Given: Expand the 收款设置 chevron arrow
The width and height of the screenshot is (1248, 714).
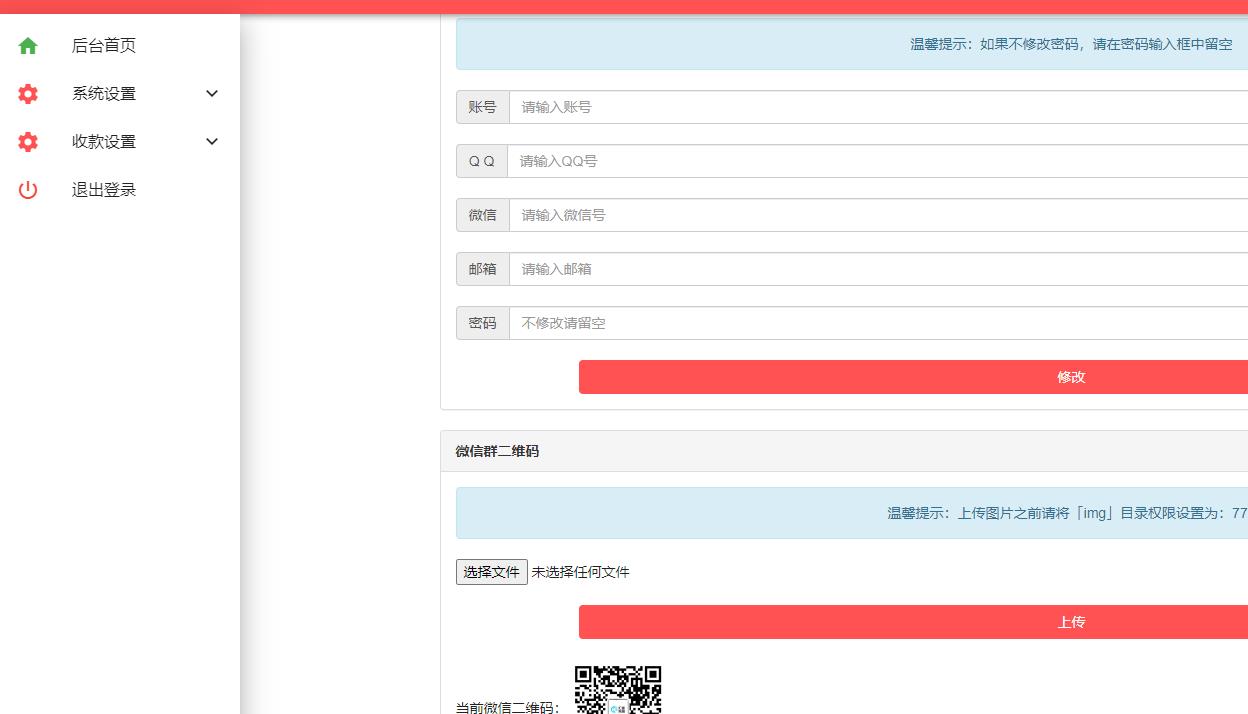Looking at the screenshot, I should coord(212,142).
